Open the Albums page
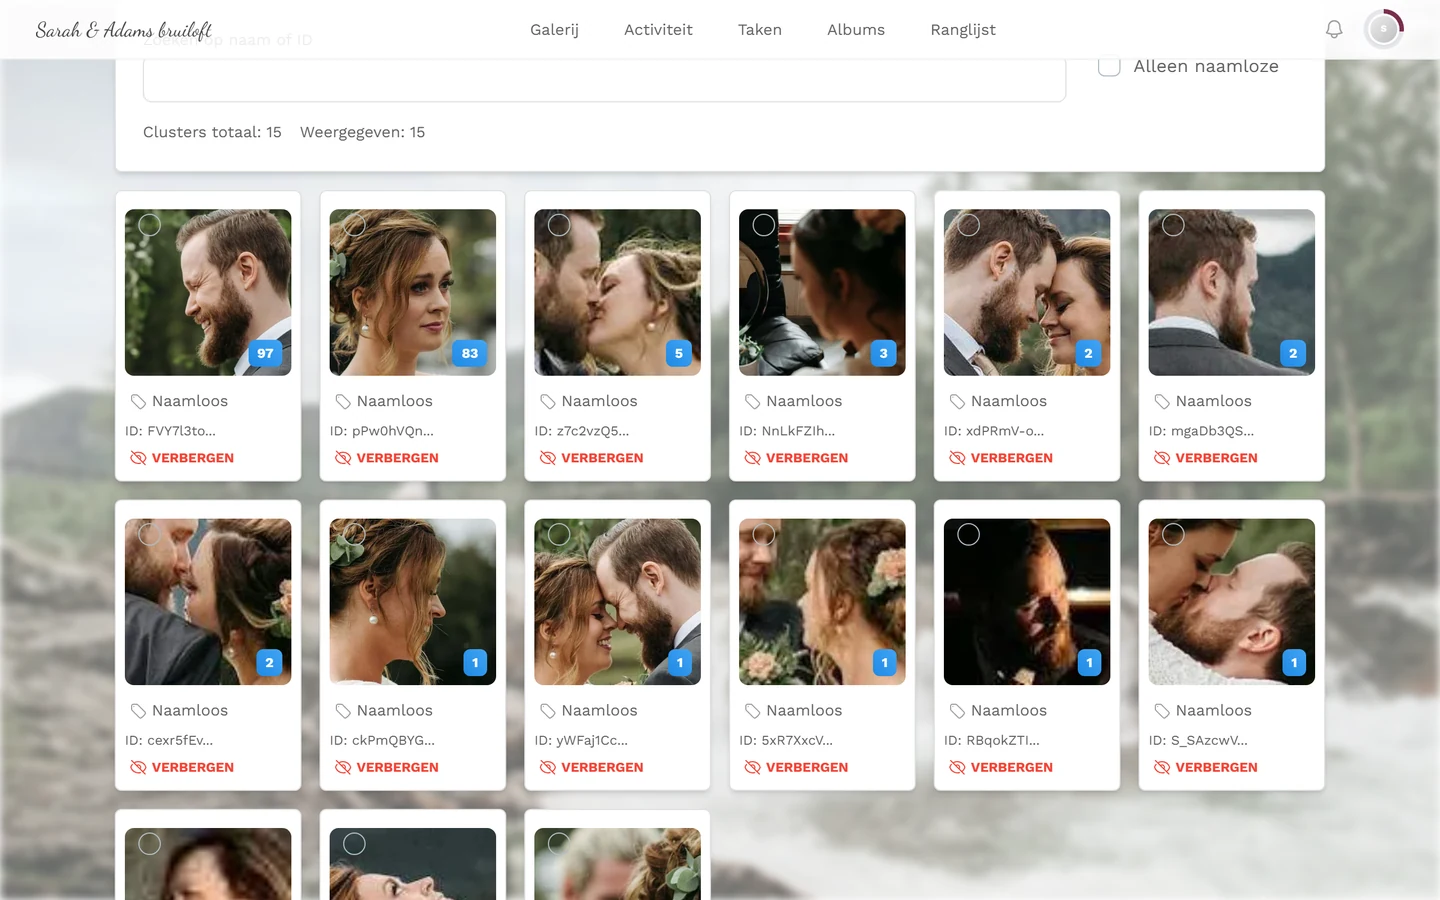 tap(856, 30)
